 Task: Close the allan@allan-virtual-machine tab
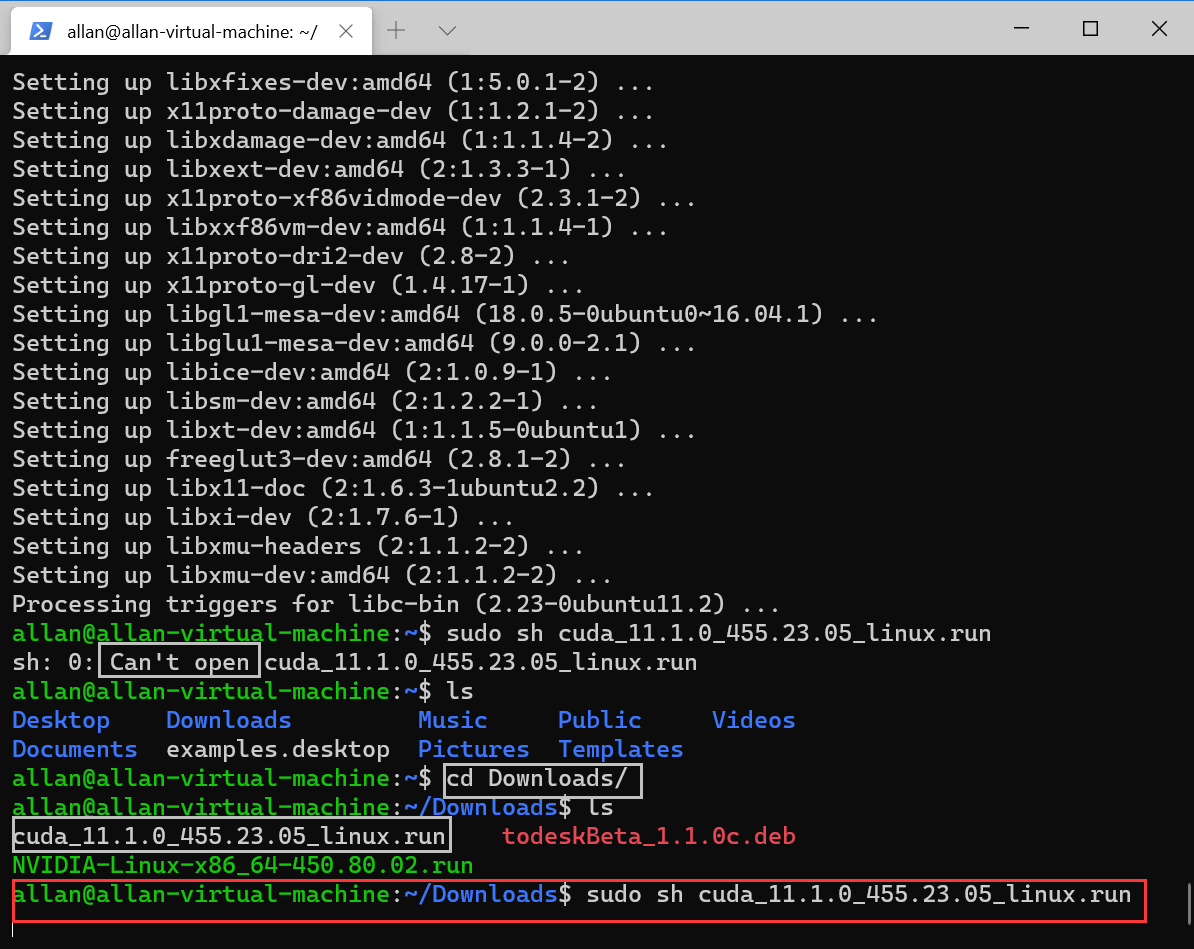[x=346, y=31]
